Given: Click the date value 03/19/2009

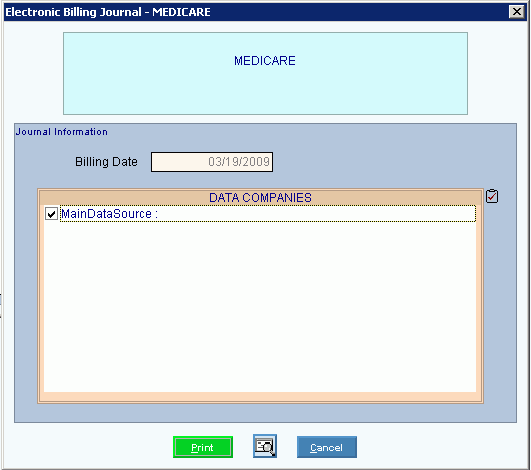Looking at the screenshot, I should [x=239, y=162].
